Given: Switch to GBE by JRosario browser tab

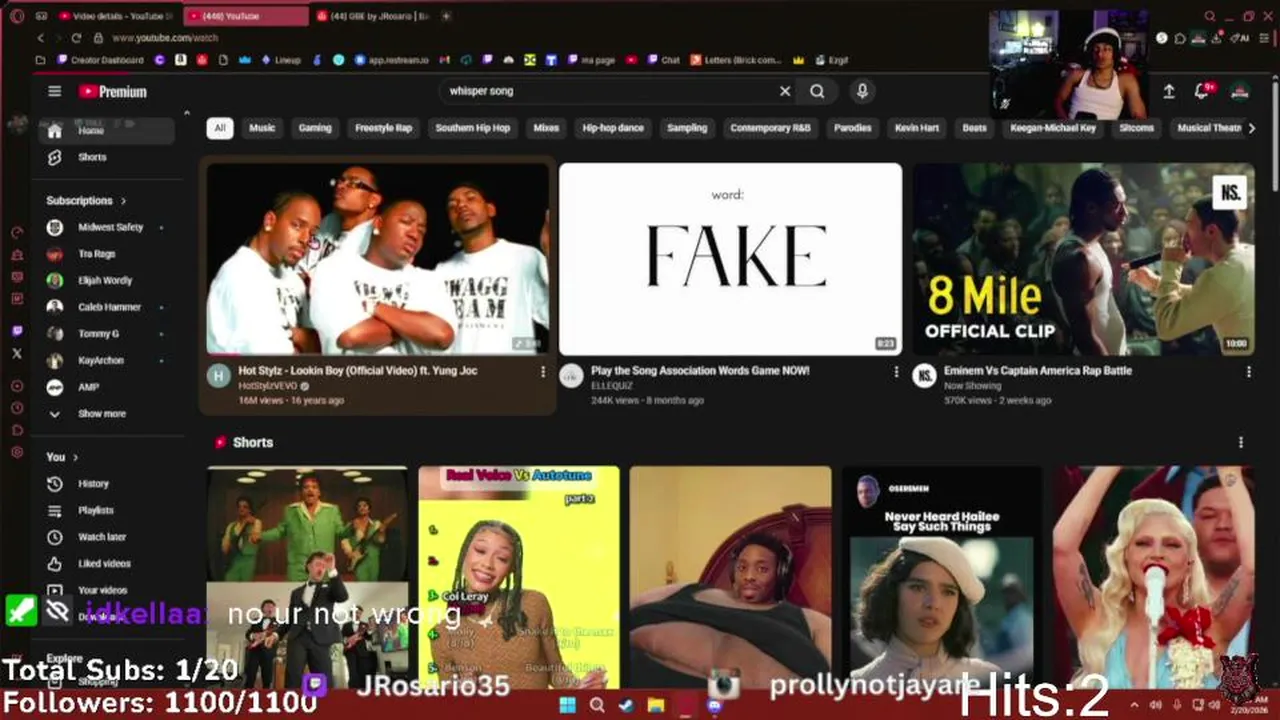Looking at the screenshot, I should (x=375, y=16).
